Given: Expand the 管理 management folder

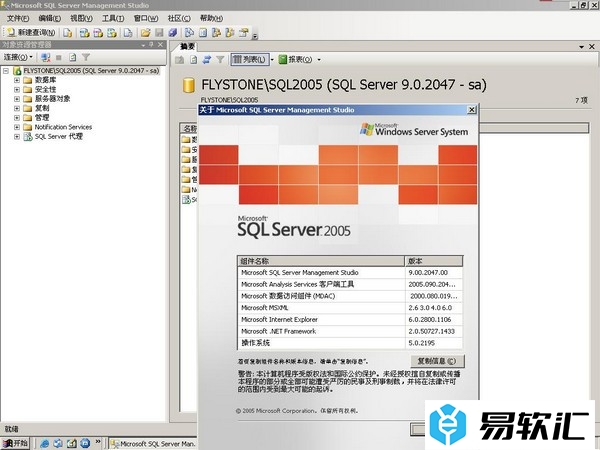Looking at the screenshot, I should [x=16, y=117].
